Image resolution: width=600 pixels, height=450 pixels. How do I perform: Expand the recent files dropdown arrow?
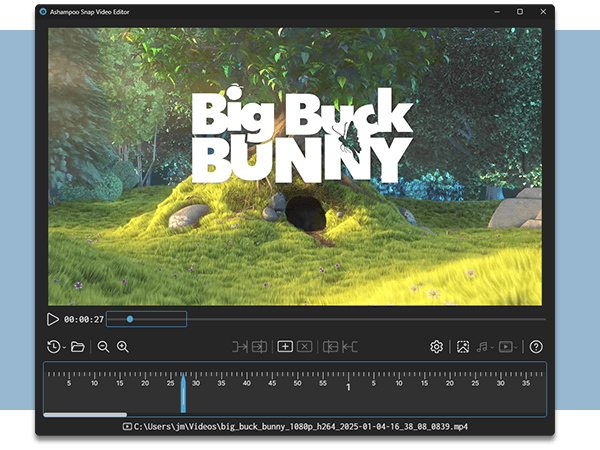64,347
